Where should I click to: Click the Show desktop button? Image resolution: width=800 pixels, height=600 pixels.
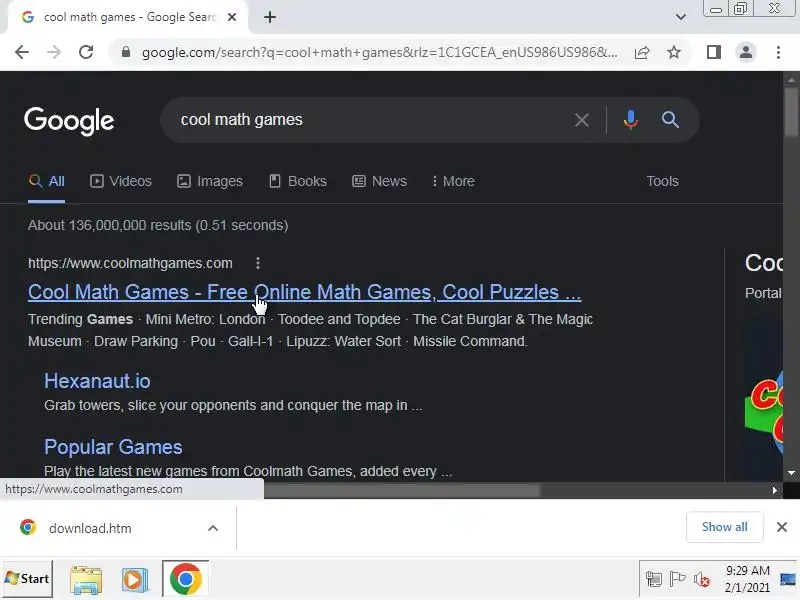(x=788, y=579)
